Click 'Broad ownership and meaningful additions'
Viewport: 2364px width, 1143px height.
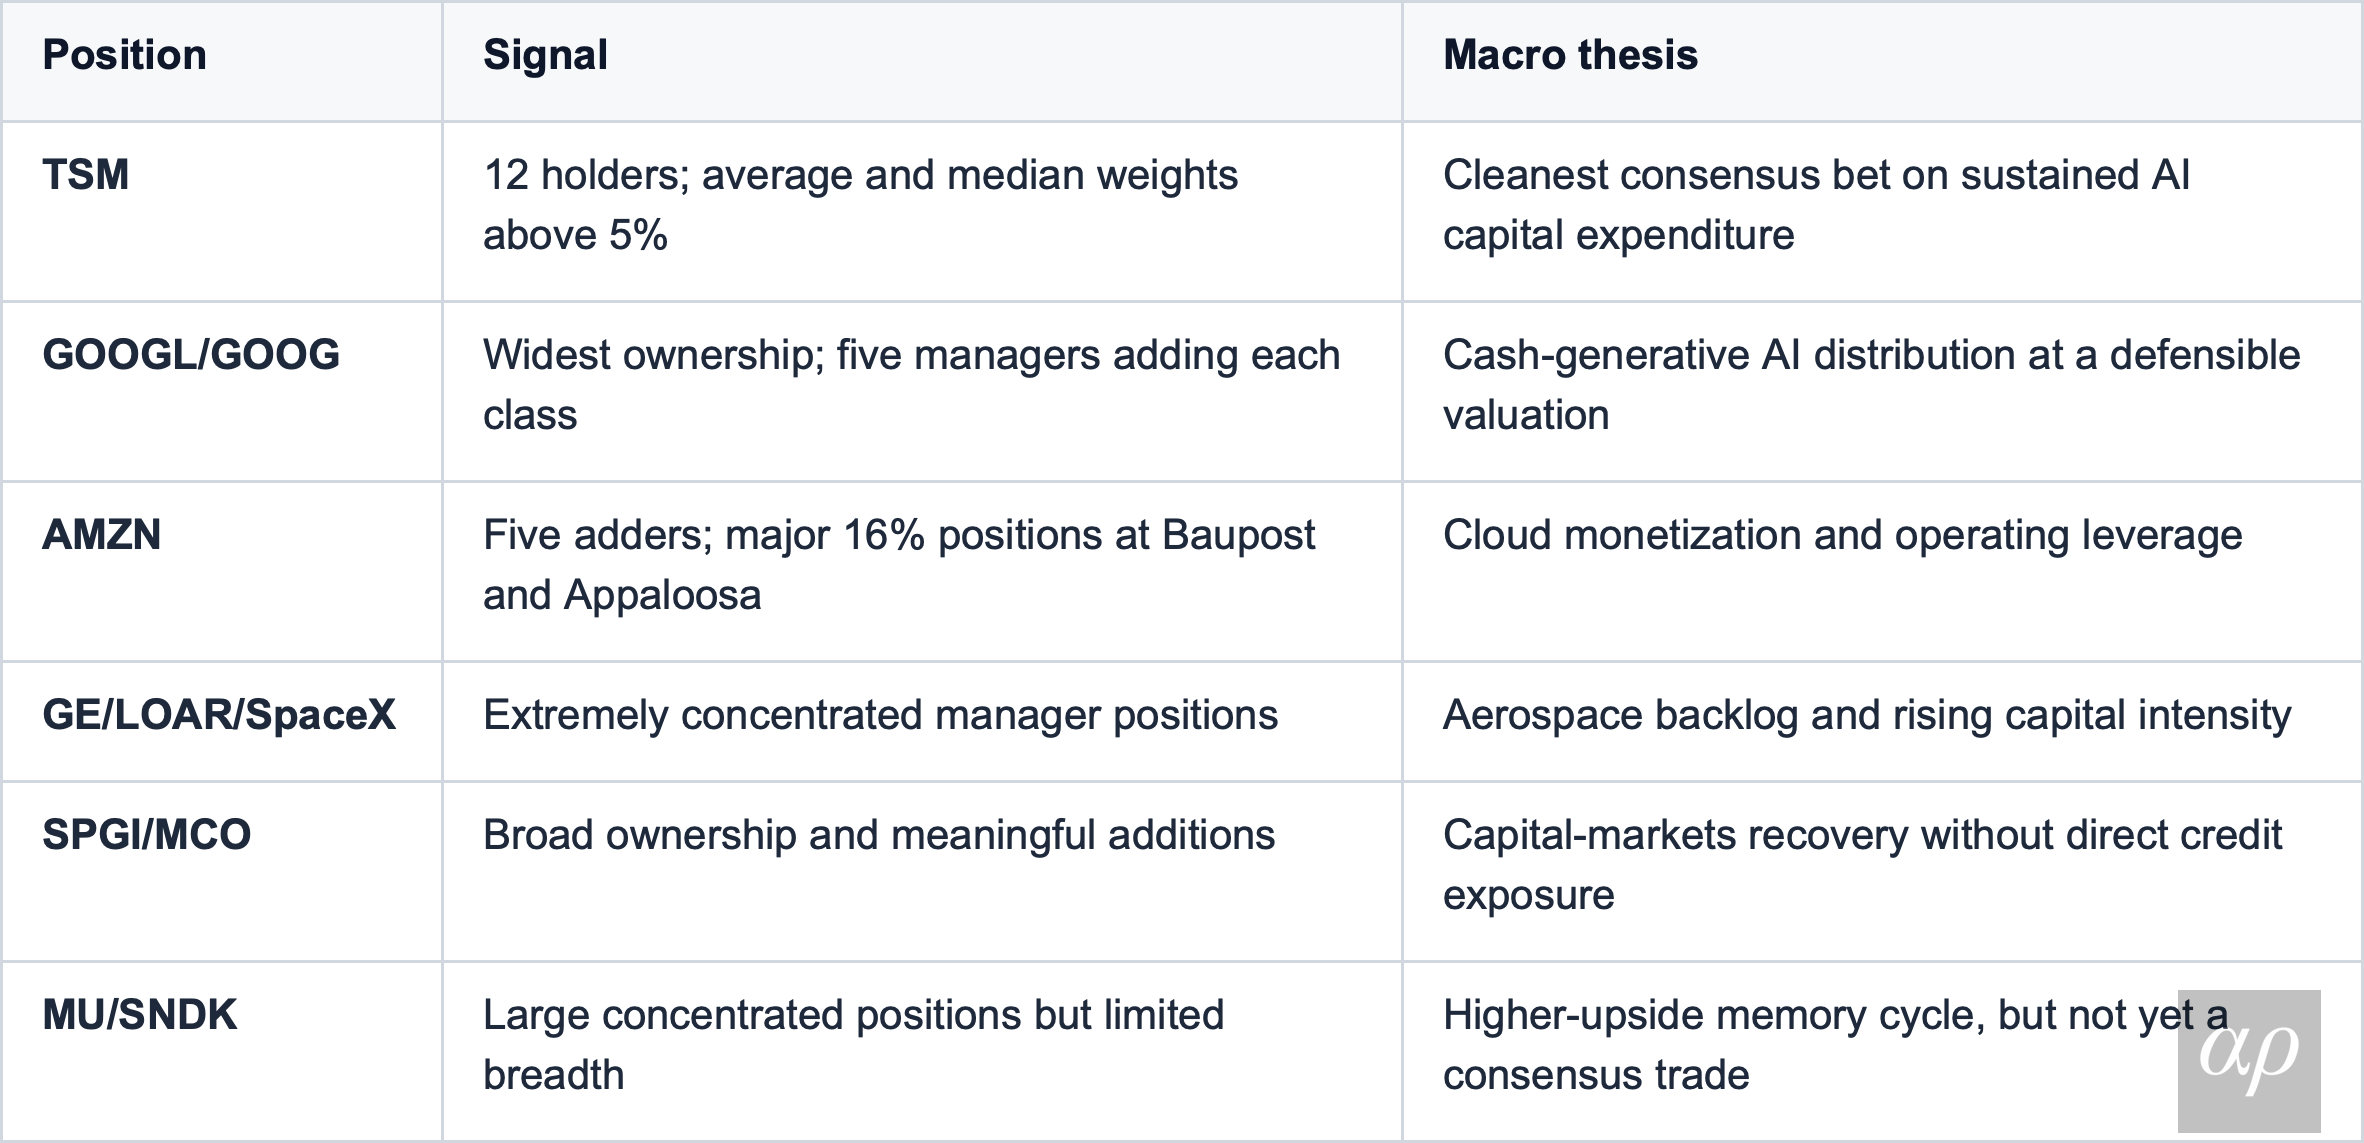pyautogui.click(x=879, y=835)
